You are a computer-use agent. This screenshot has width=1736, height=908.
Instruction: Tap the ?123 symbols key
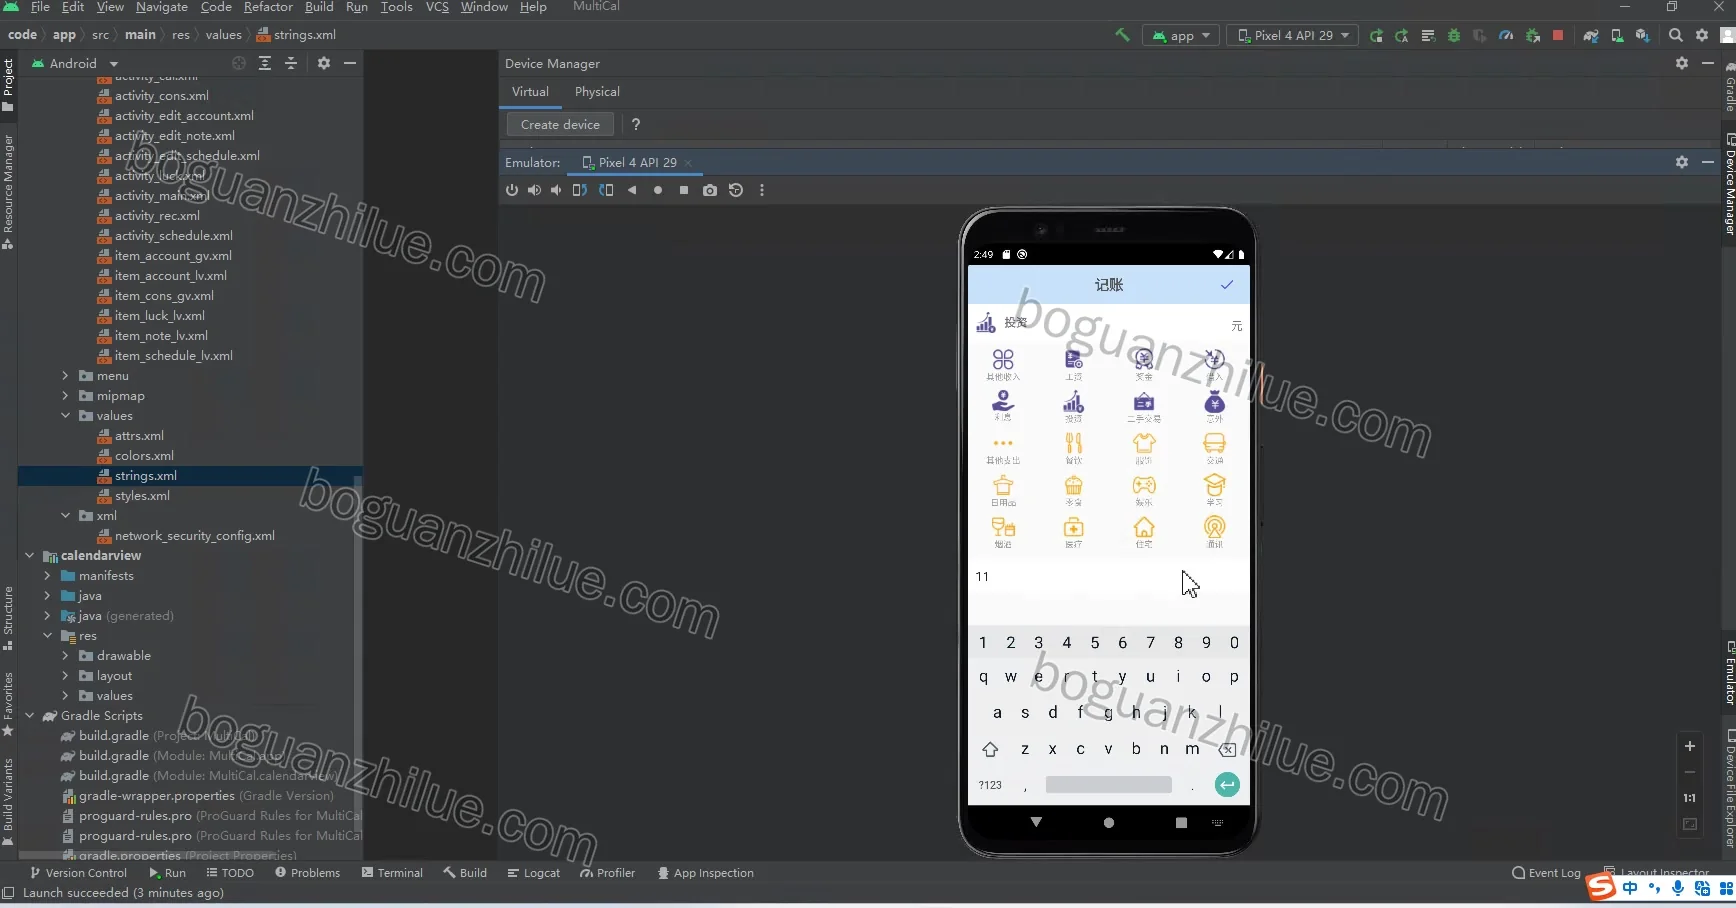pyautogui.click(x=990, y=785)
